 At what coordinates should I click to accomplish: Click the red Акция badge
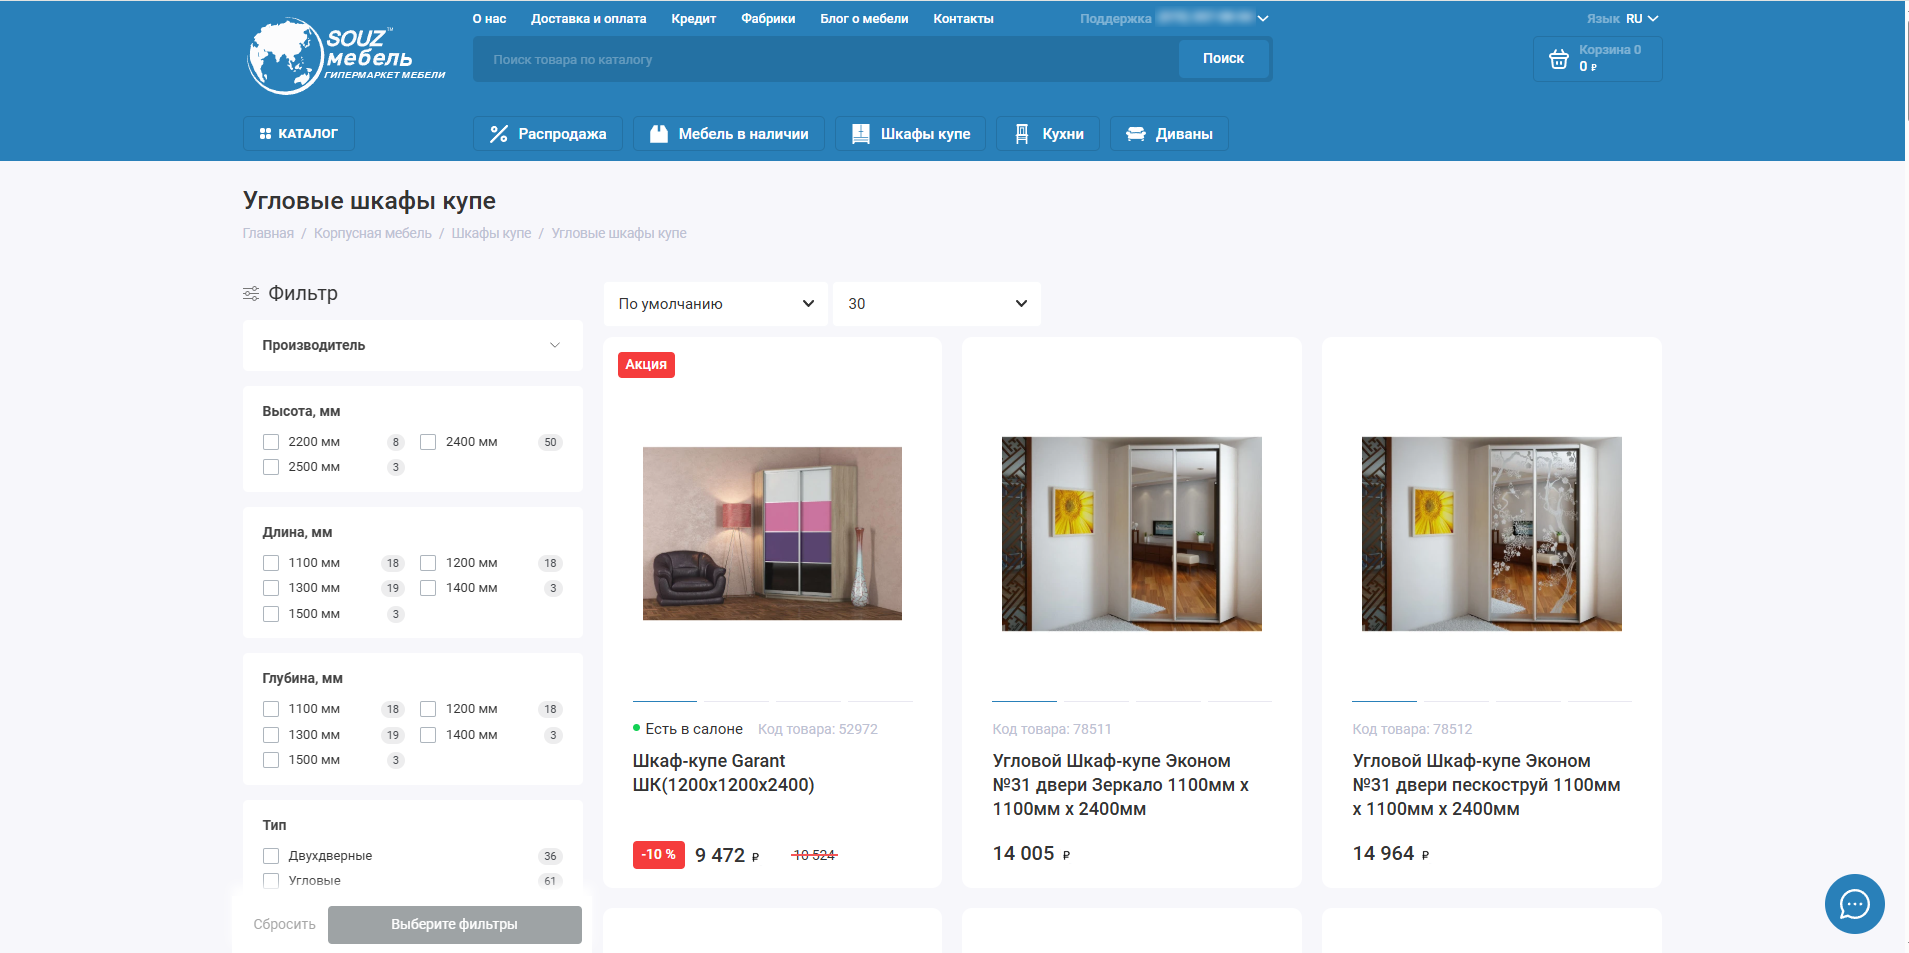646,365
